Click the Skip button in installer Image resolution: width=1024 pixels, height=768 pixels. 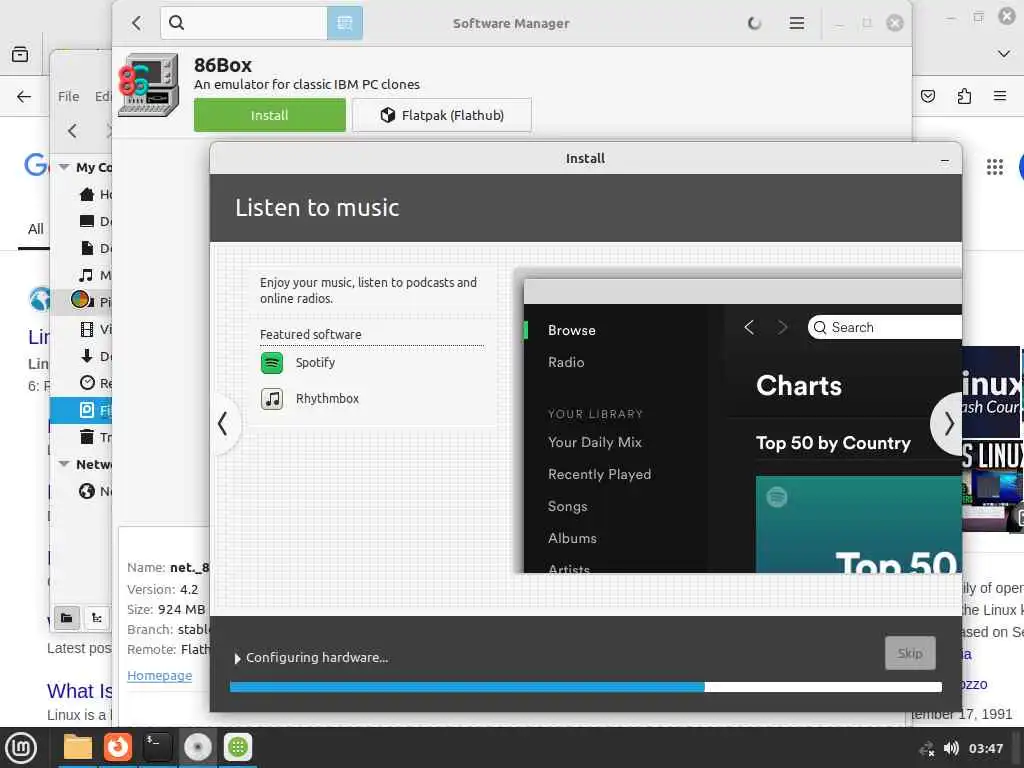point(910,653)
